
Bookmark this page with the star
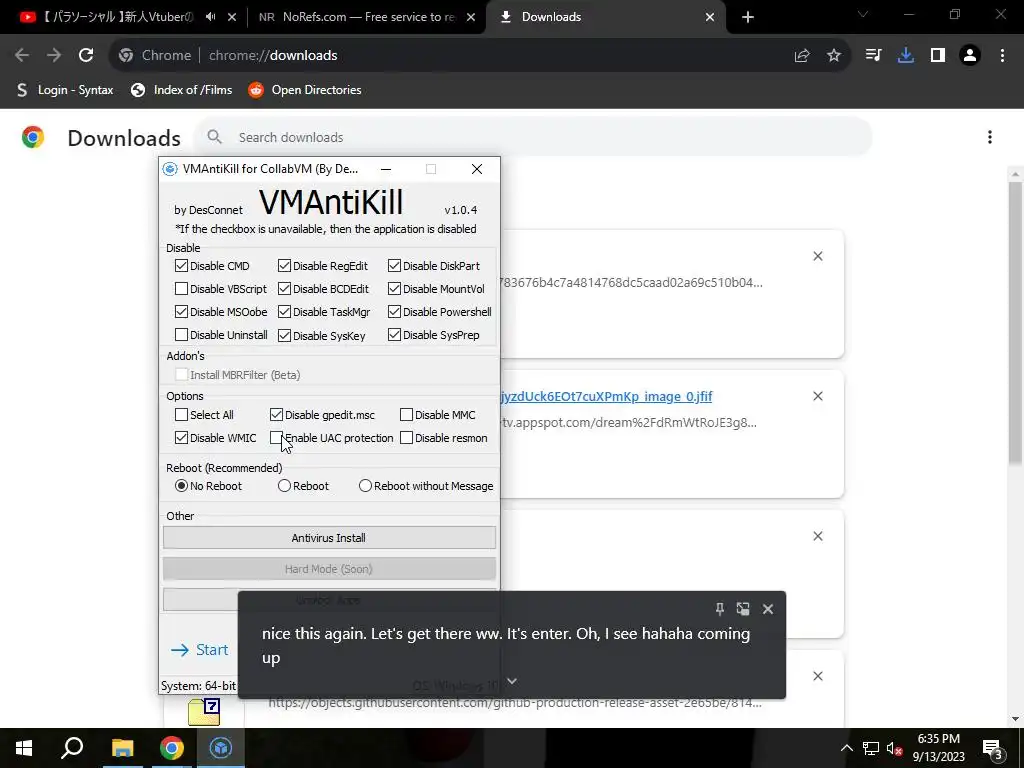coord(834,56)
